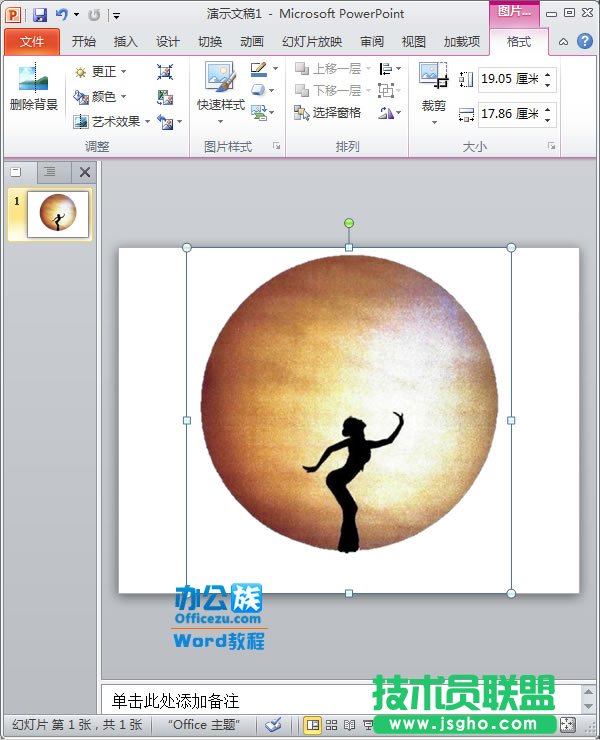Open the File (文件) tab
The image size is (600, 740).
31,42
